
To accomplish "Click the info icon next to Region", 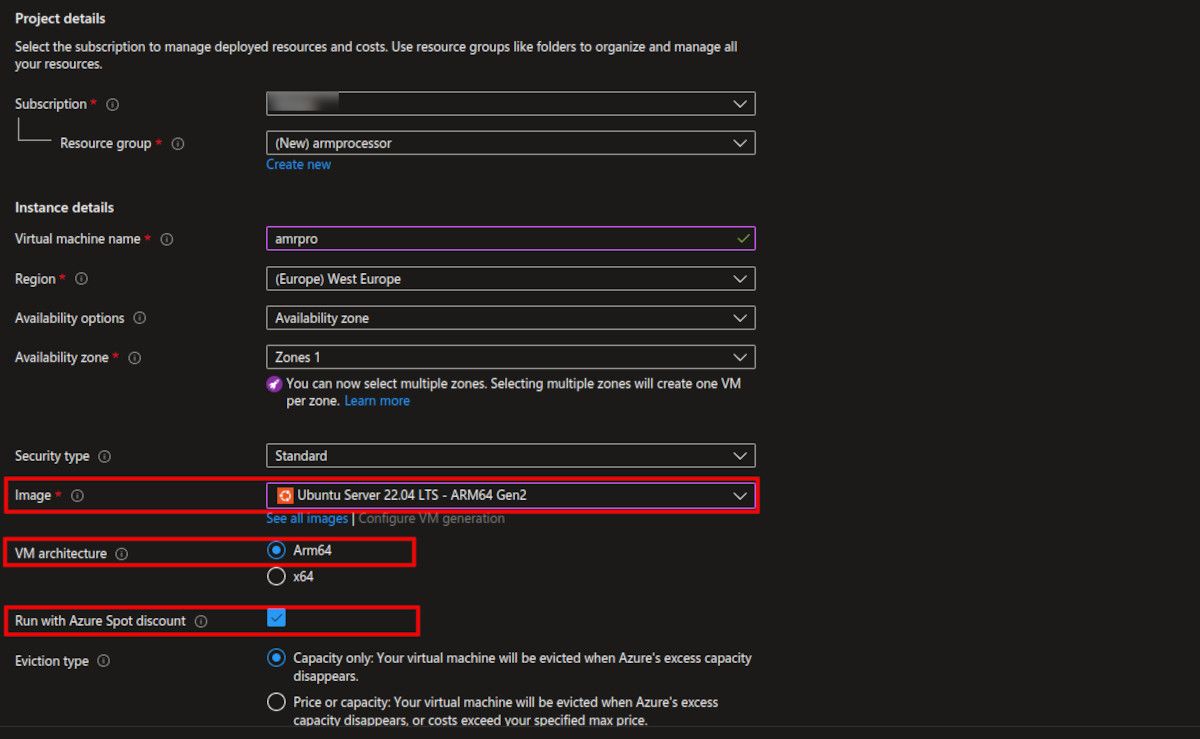I will [x=82, y=279].
